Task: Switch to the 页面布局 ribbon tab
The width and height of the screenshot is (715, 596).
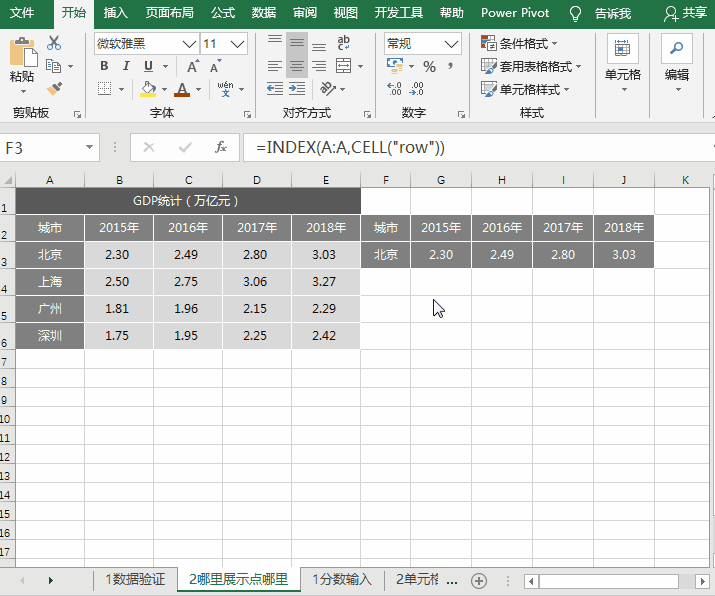Action: 170,13
